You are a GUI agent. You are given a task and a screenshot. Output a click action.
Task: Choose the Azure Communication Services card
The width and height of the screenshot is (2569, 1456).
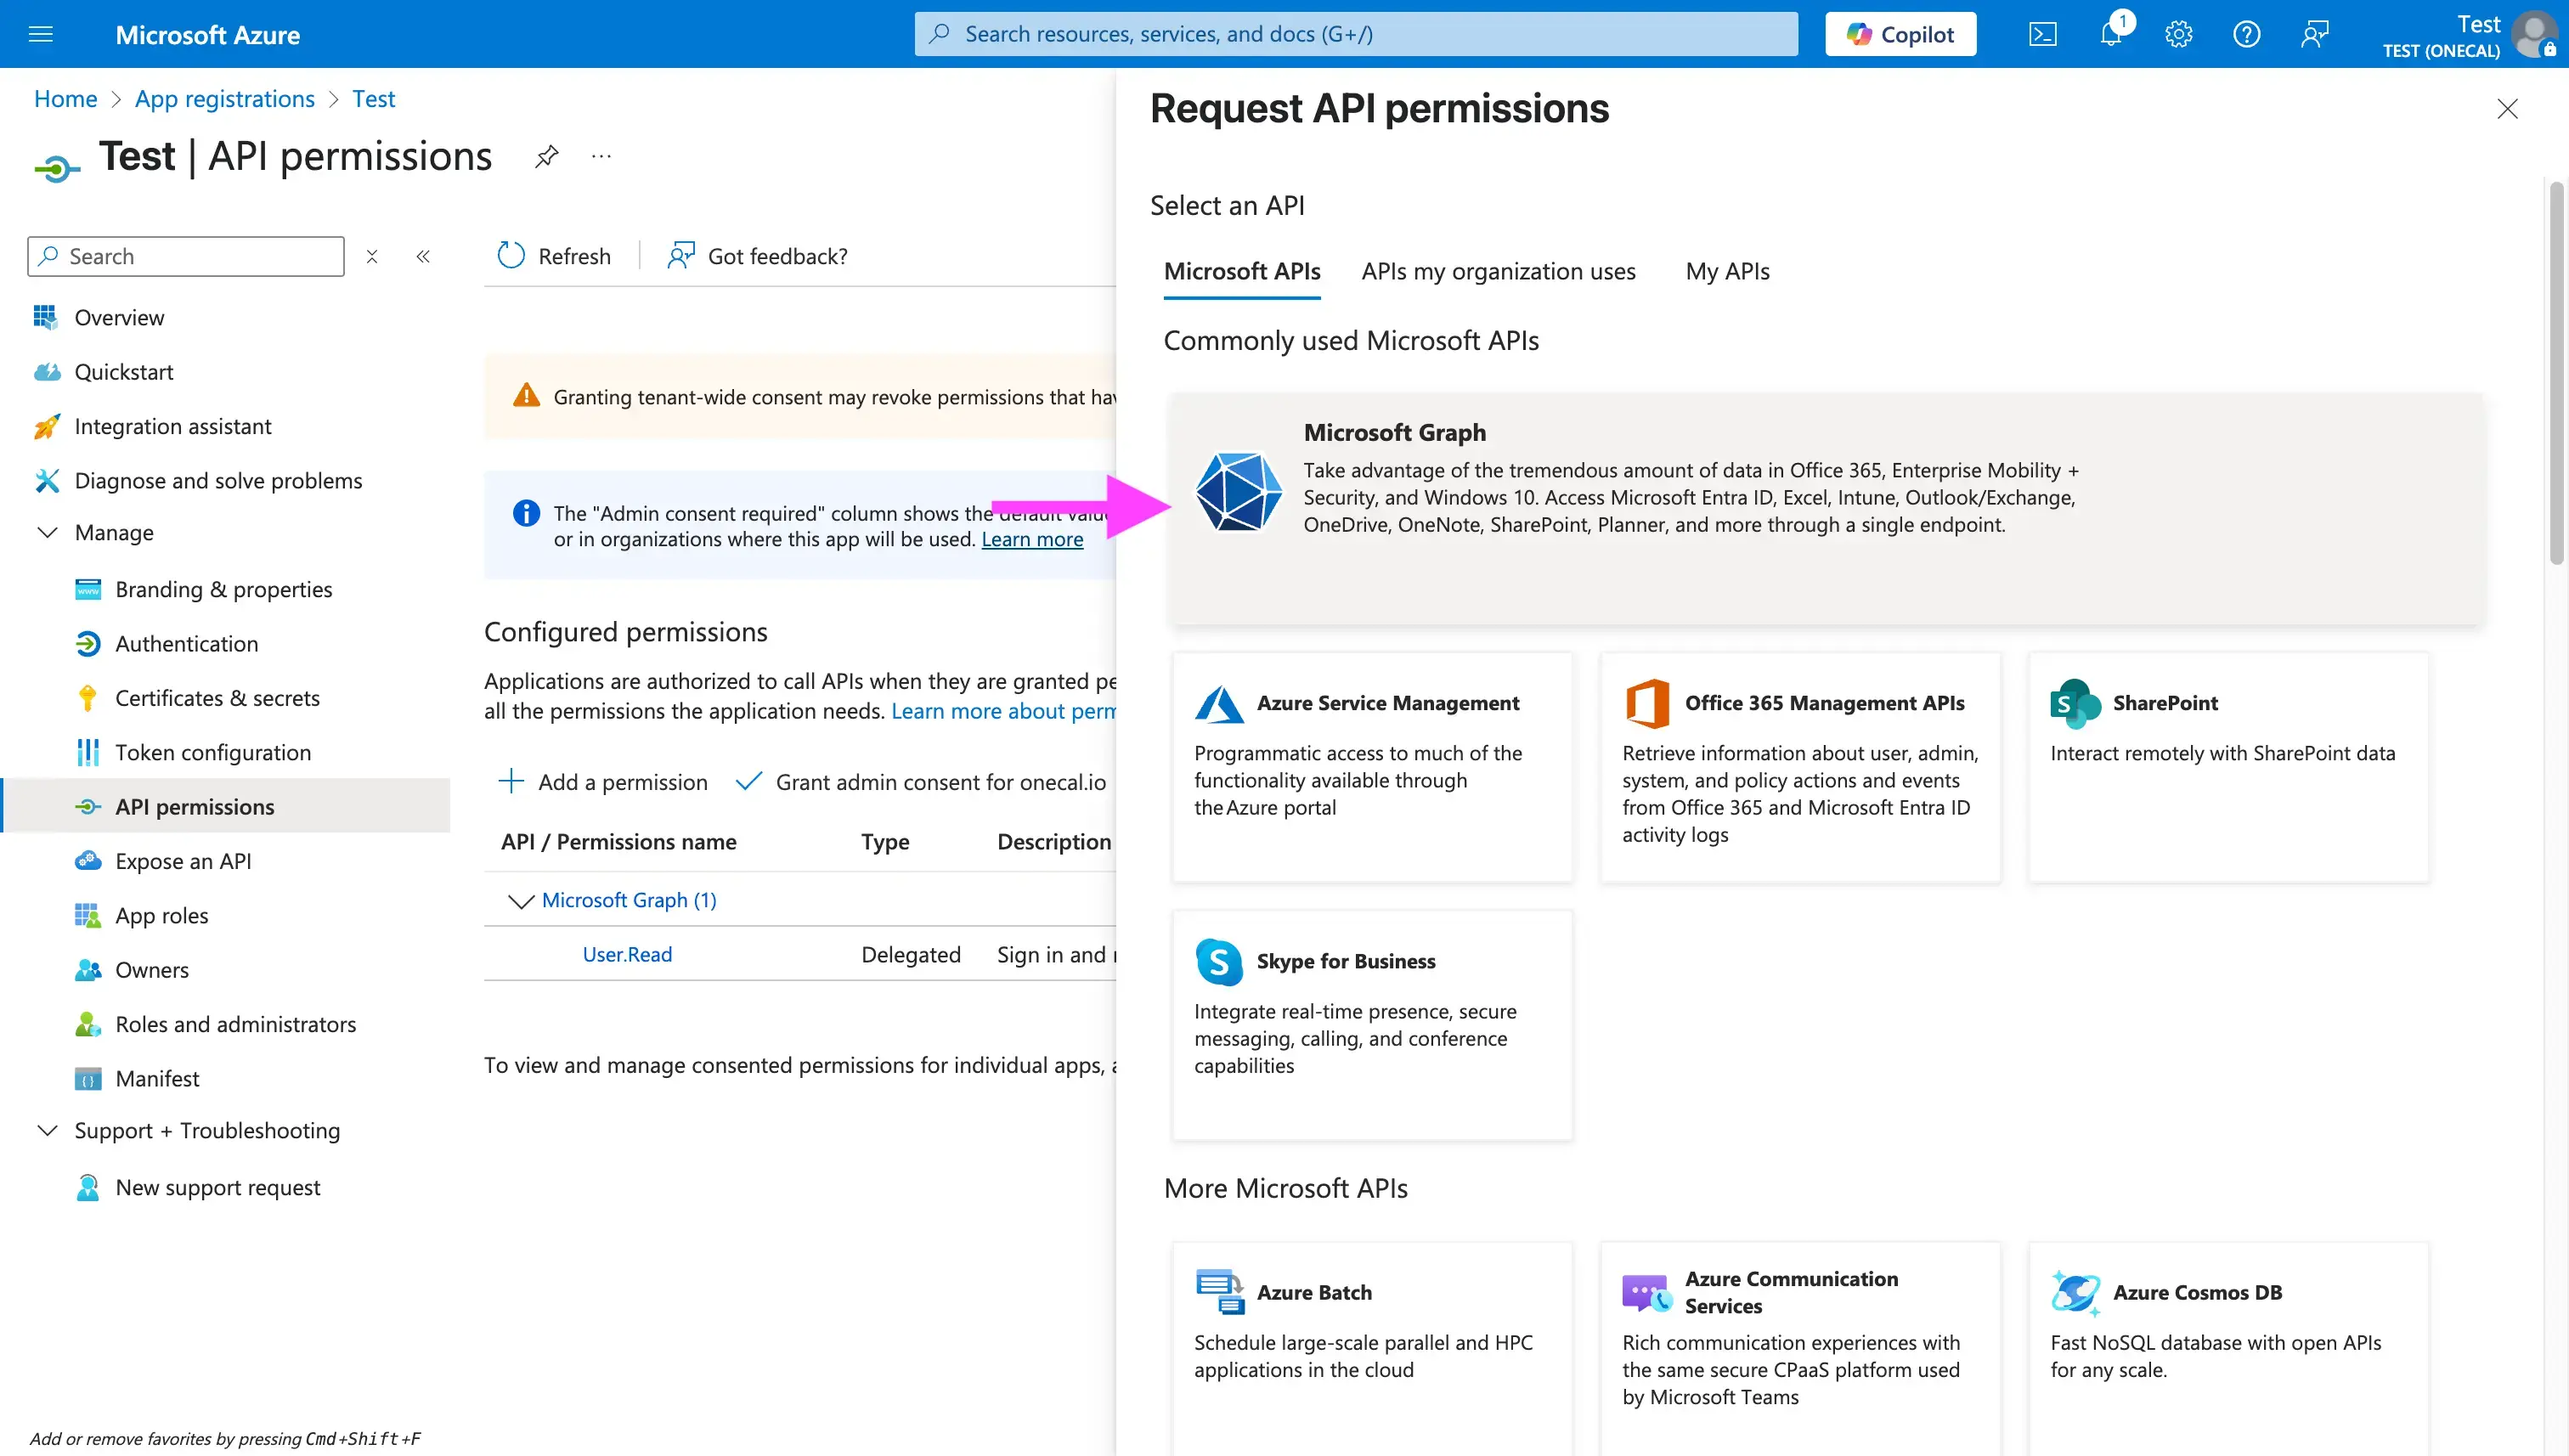(x=1800, y=1349)
